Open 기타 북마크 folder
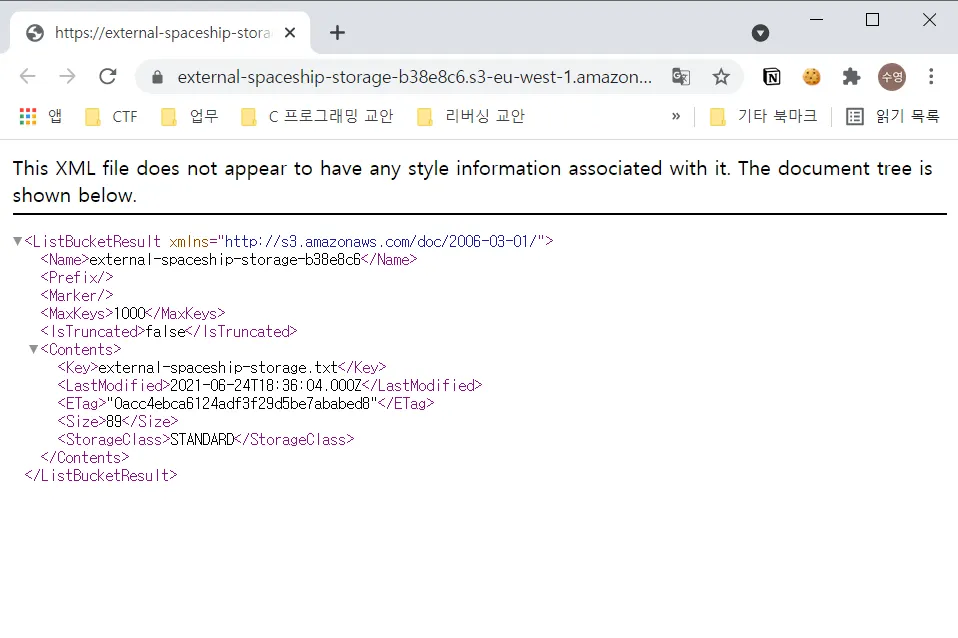This screenshot has height=638, width=958. tap(764, 116)
